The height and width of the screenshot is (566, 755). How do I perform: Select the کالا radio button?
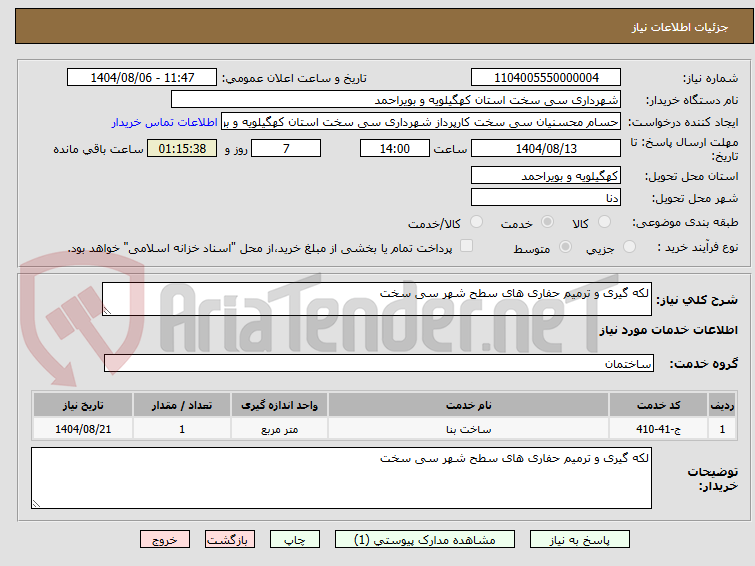pyautogui.click(x=604, y=222)
